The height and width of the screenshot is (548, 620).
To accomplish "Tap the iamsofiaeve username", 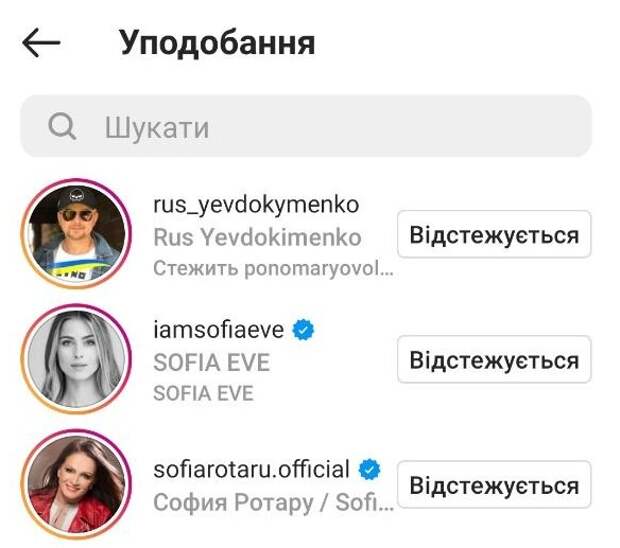I will point(219,330).
